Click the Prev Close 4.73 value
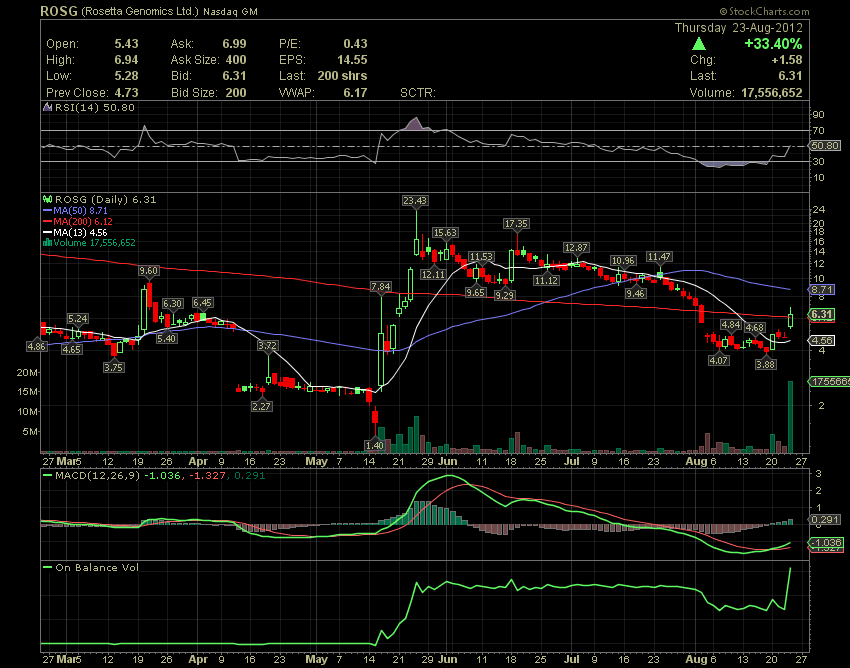850x668 pixels. tap(126, 93)
